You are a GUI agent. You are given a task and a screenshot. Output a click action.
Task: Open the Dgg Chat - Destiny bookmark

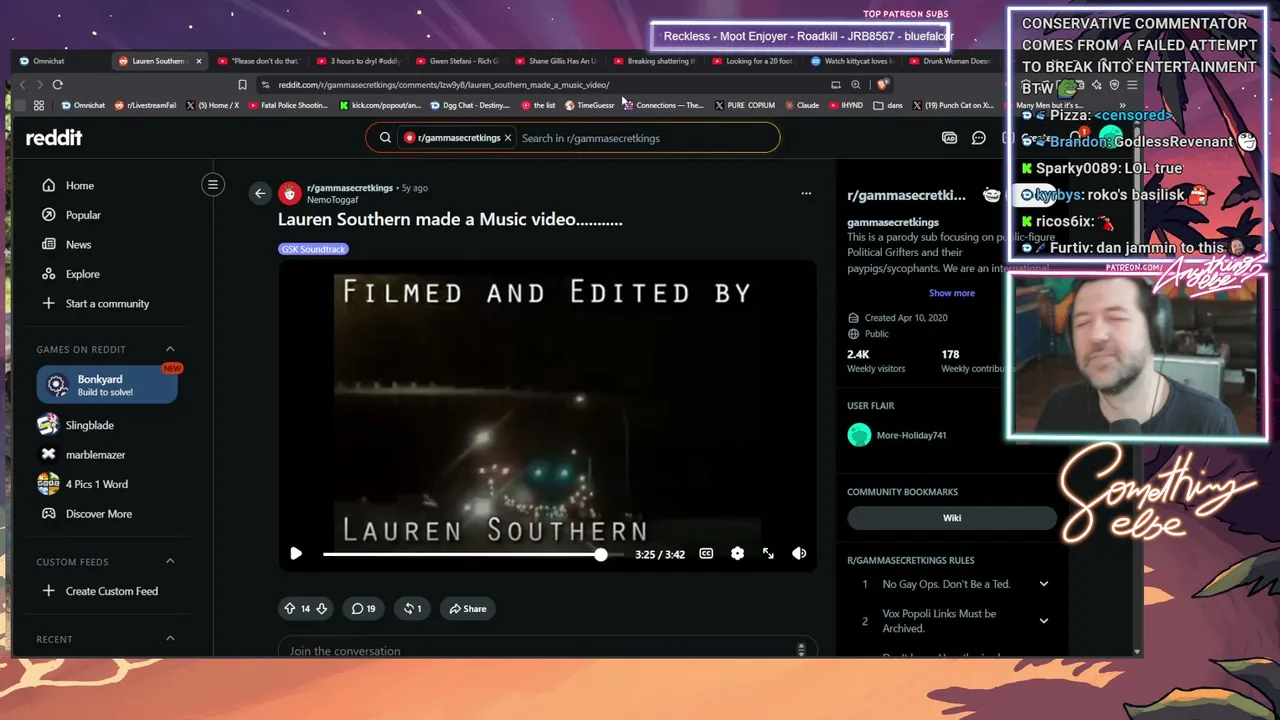click(470, 105)
